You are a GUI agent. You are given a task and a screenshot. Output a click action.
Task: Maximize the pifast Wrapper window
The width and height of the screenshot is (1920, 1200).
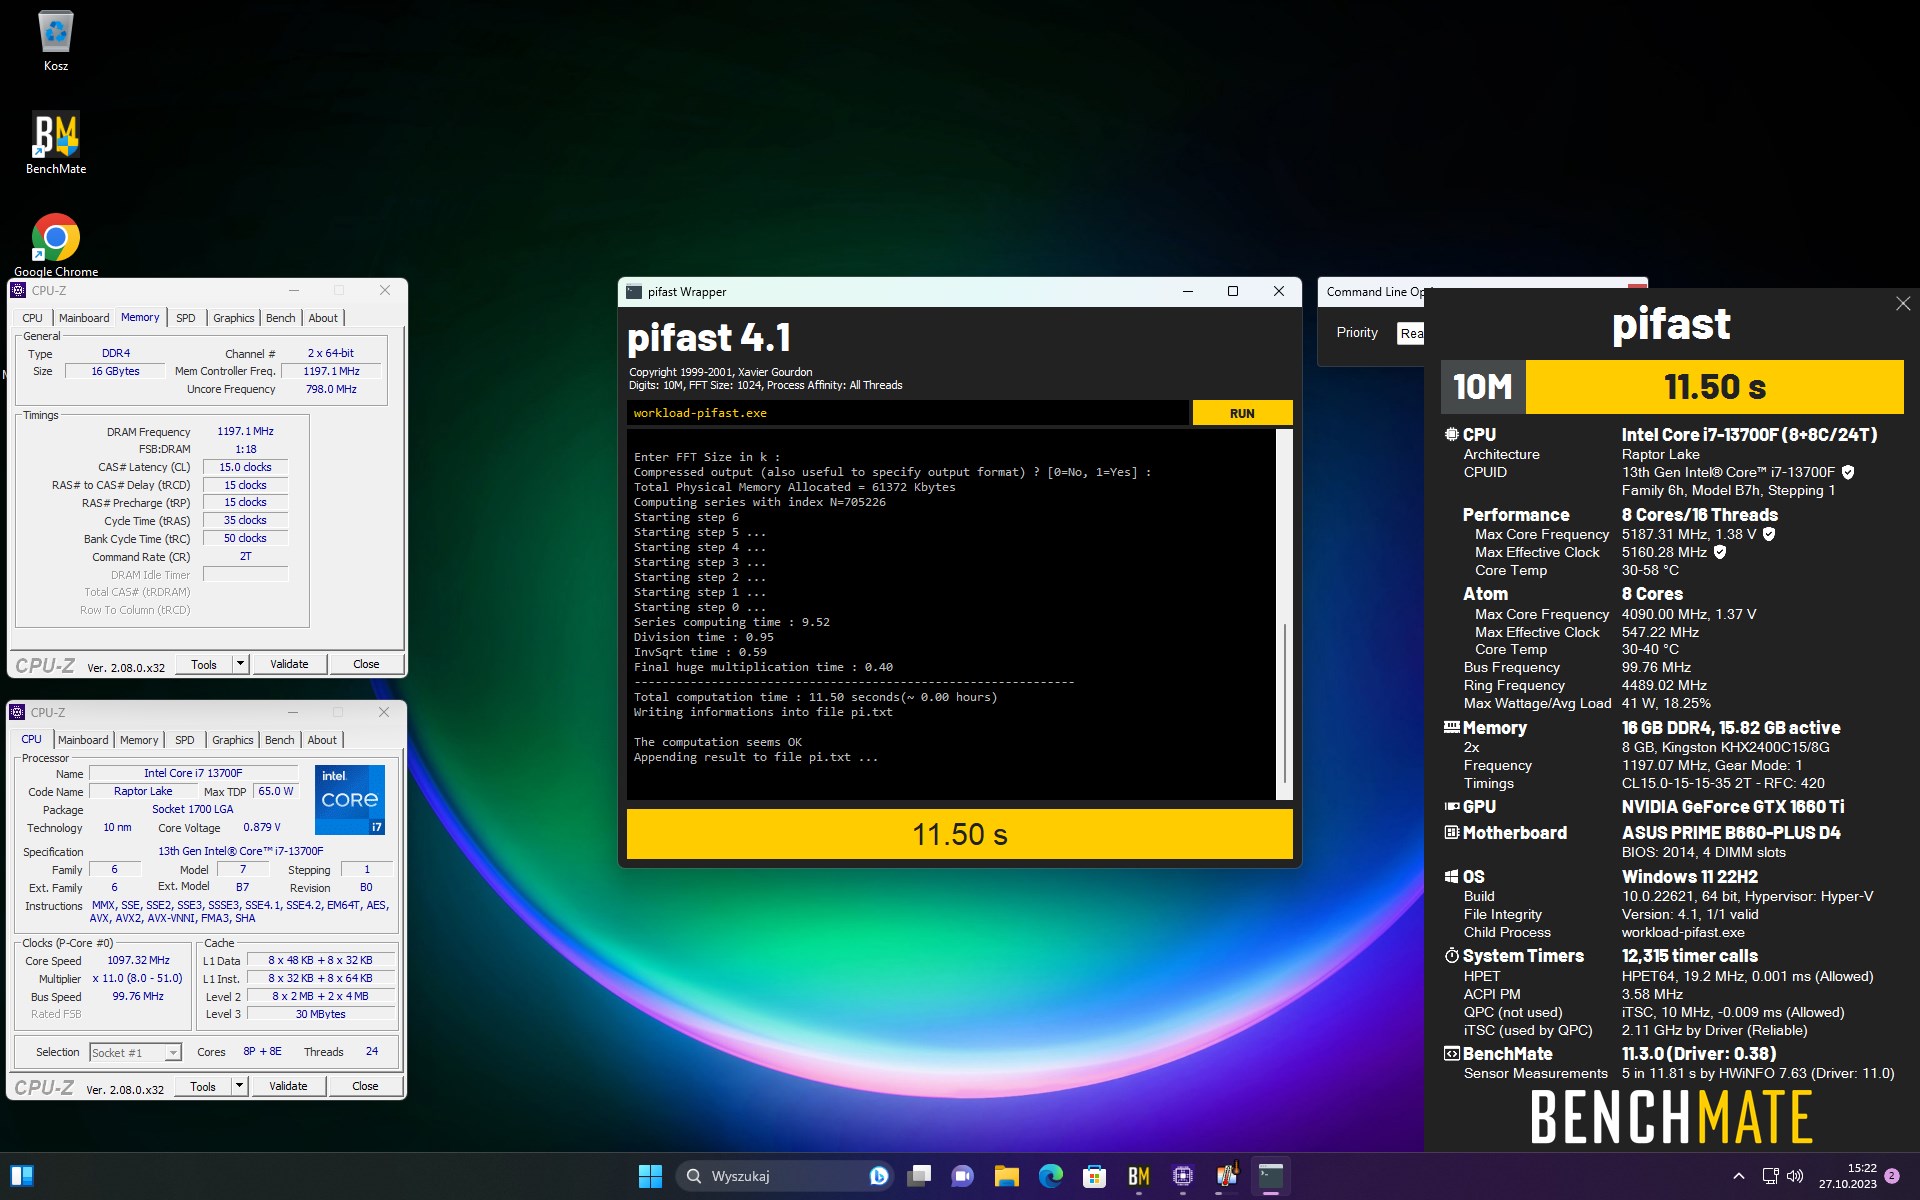[1233, 291]
